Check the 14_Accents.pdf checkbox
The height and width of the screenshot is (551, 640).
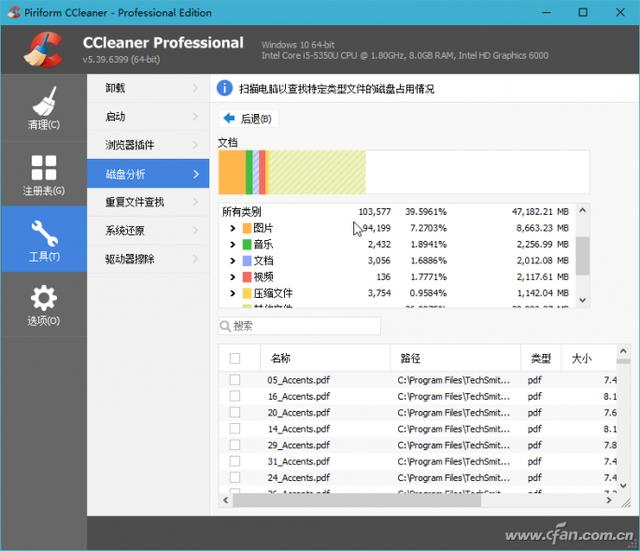(235, 429)
